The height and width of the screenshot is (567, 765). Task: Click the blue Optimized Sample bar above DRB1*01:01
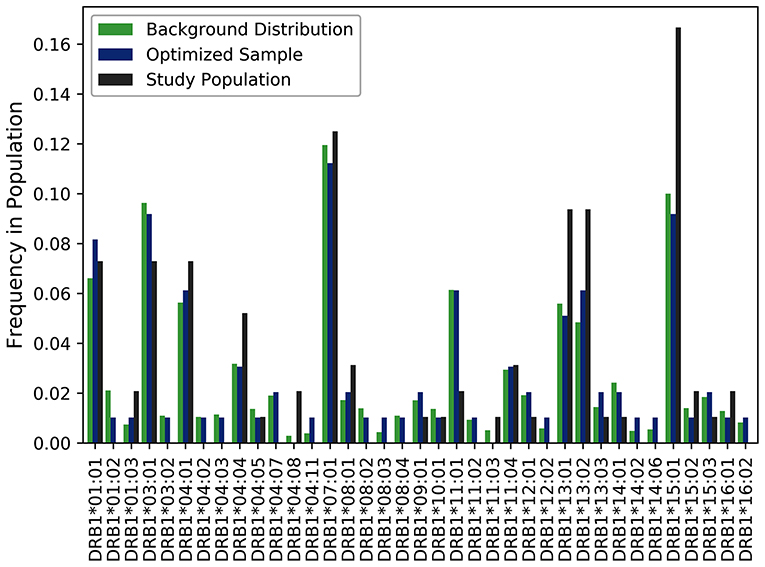click(x=95, y=341)
